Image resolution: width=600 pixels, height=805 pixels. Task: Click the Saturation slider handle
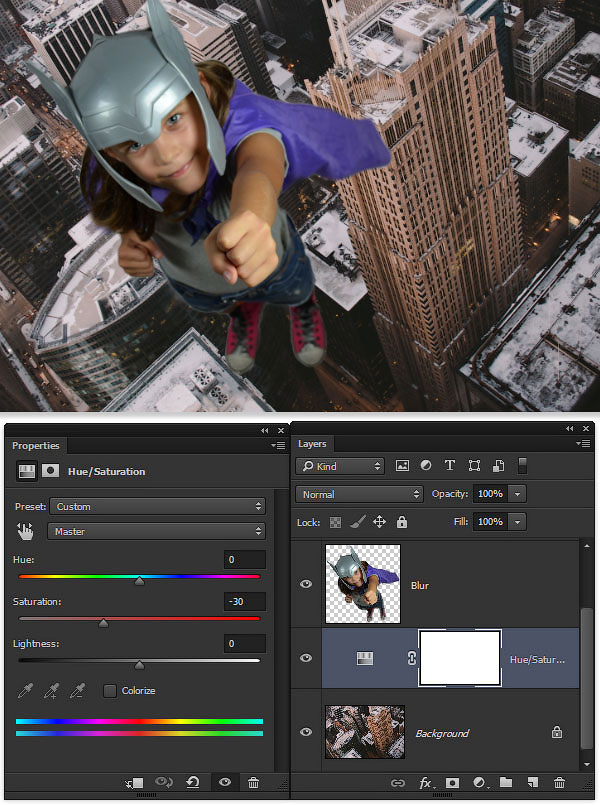[103, 623]
